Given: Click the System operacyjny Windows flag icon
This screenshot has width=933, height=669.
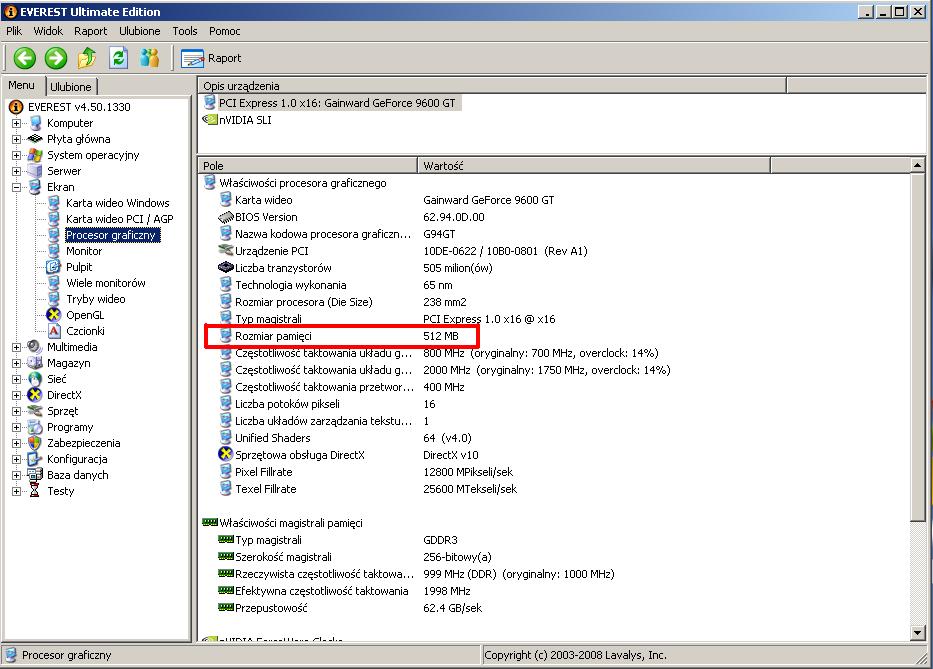Looking at the screenshot, I should (x=35, y=155).
